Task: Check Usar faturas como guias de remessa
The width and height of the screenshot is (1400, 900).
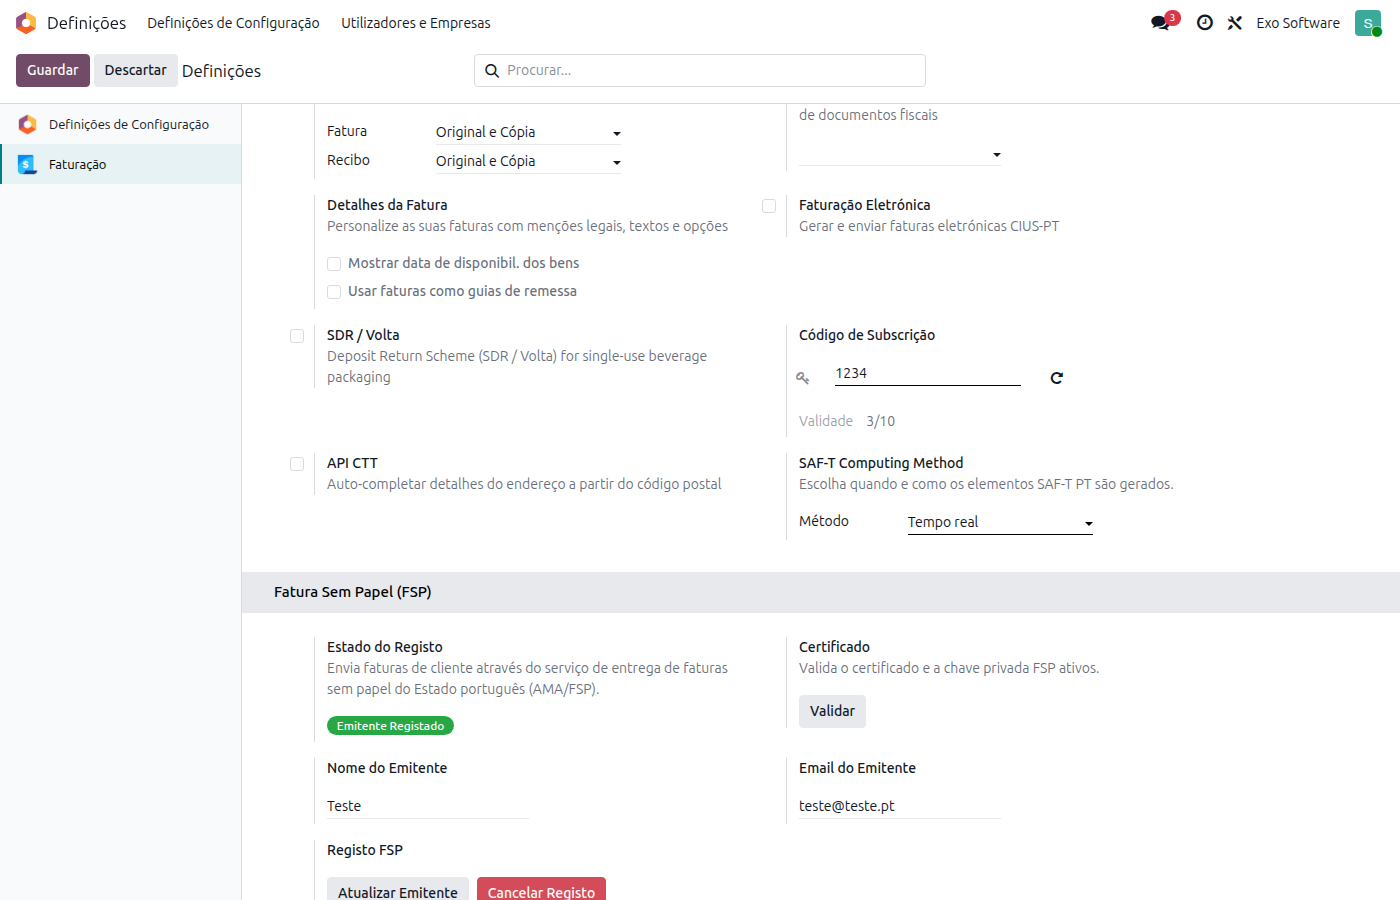Action: click(334, 292)
